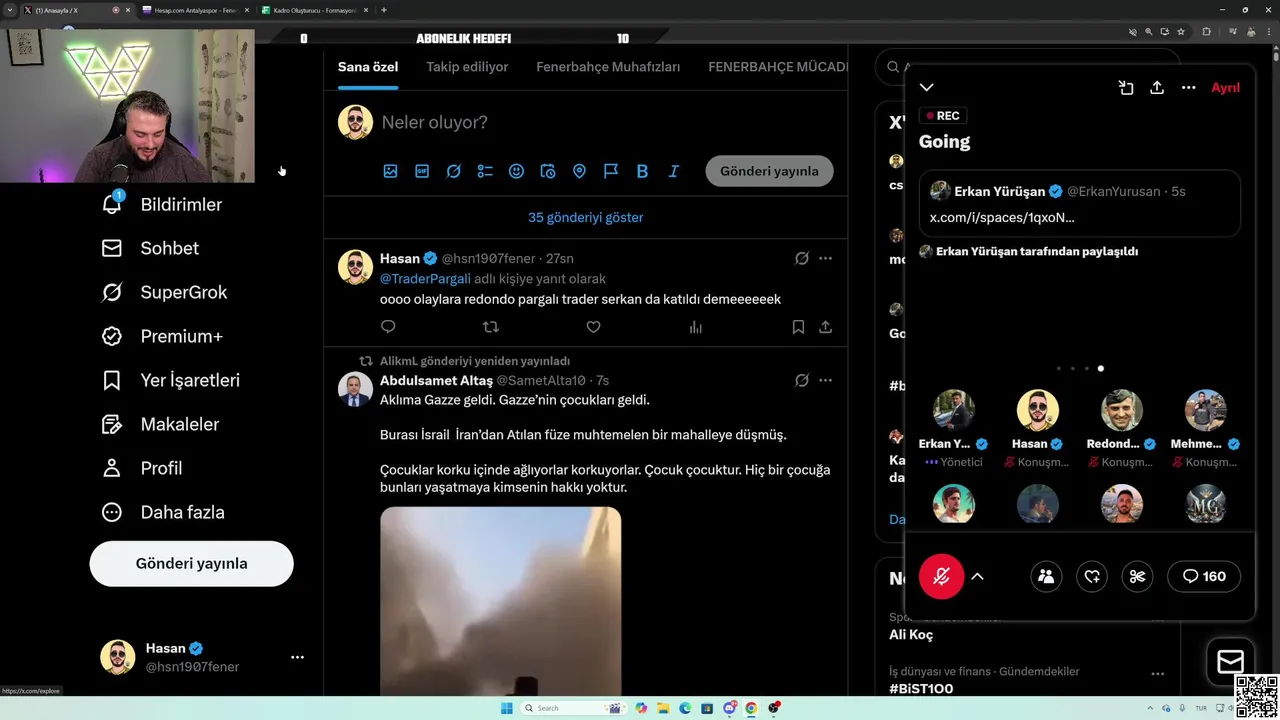The width and height of the screenshot is (1280, 720).
Task: Add image media to the post composer
Action: [390, 171]
